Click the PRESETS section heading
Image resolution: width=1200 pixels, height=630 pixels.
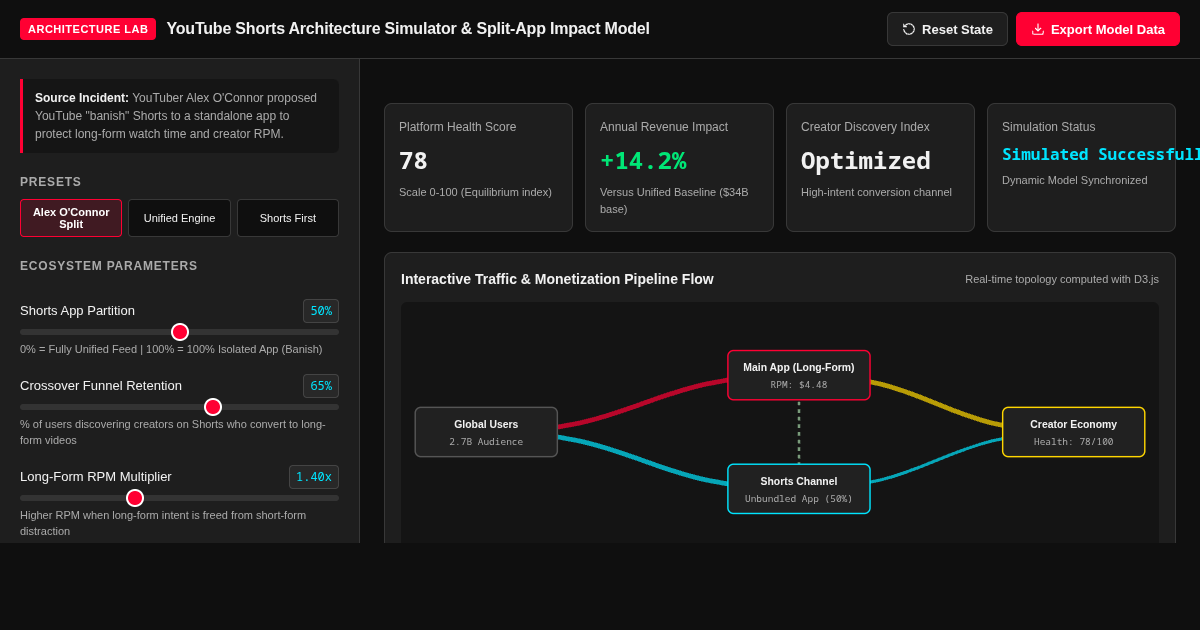point(51,182)
